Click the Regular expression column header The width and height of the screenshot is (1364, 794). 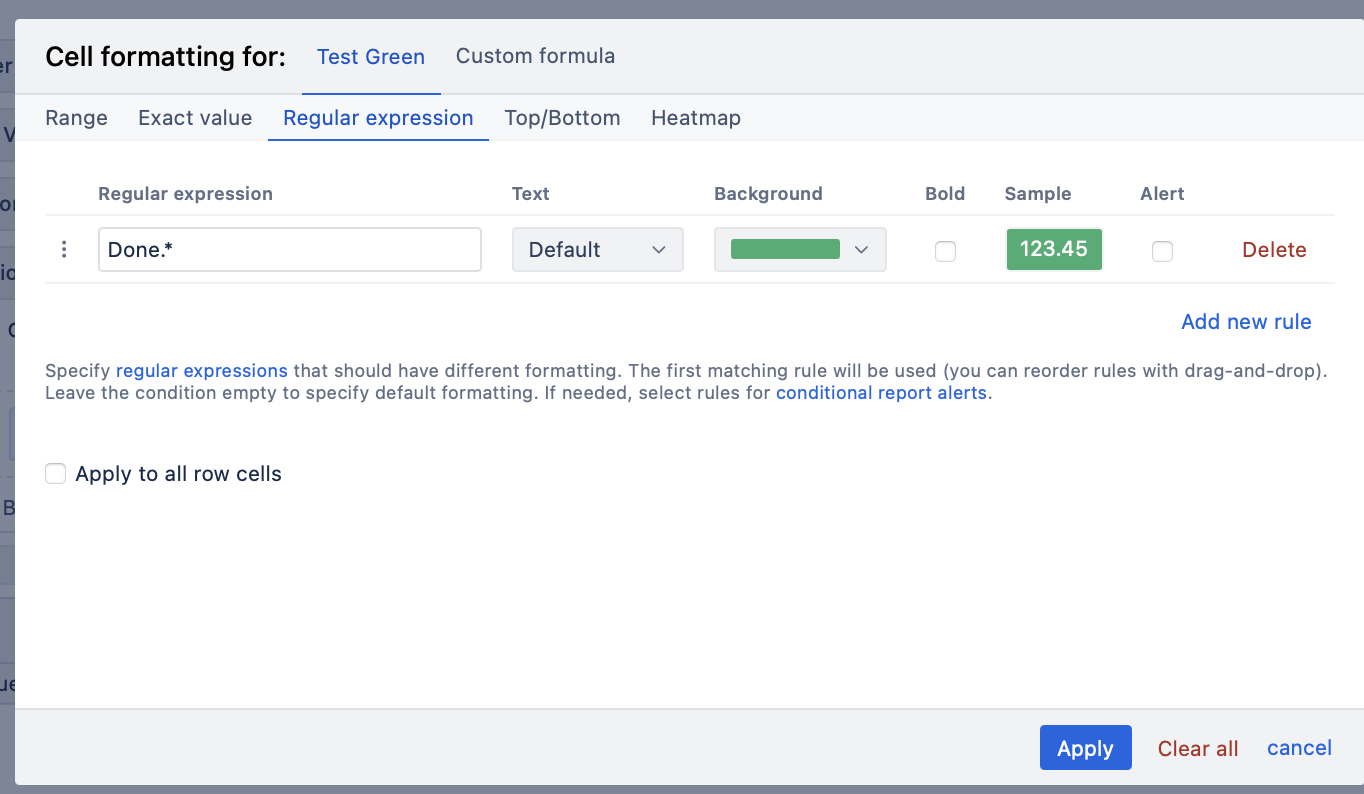pyautogui.click(x=185, y=194)
